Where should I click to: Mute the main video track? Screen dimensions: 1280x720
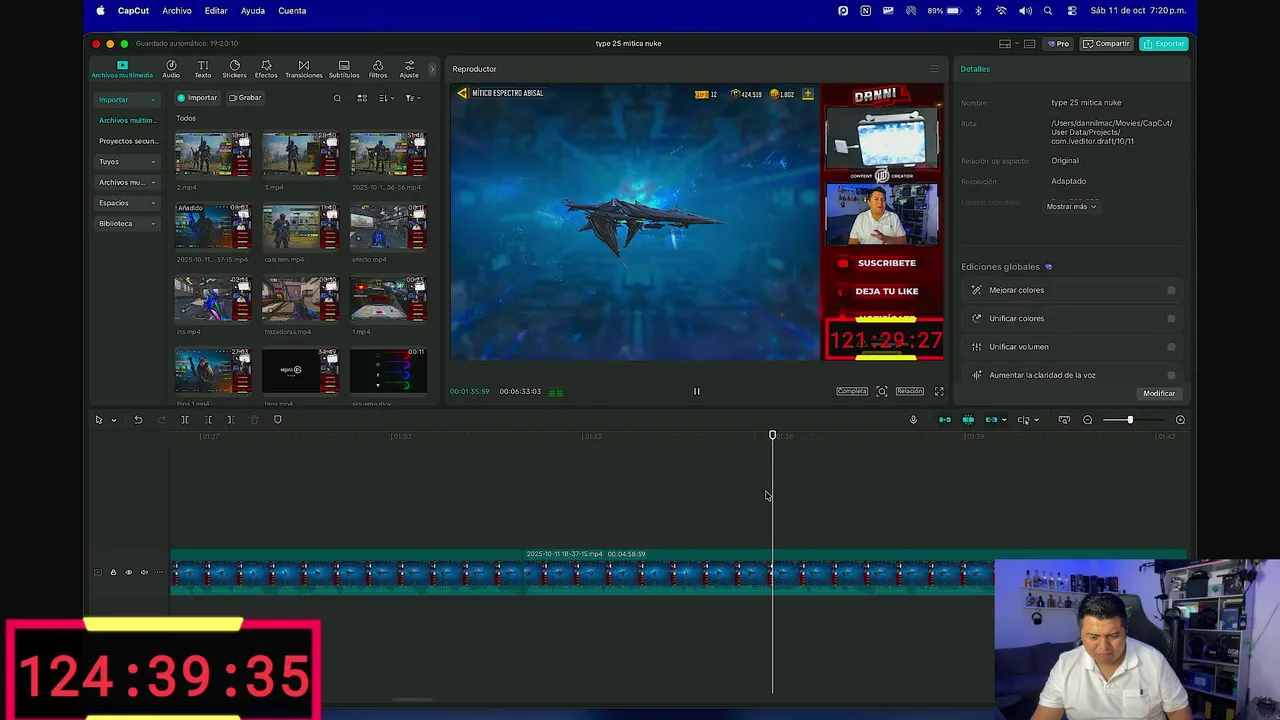144,572
